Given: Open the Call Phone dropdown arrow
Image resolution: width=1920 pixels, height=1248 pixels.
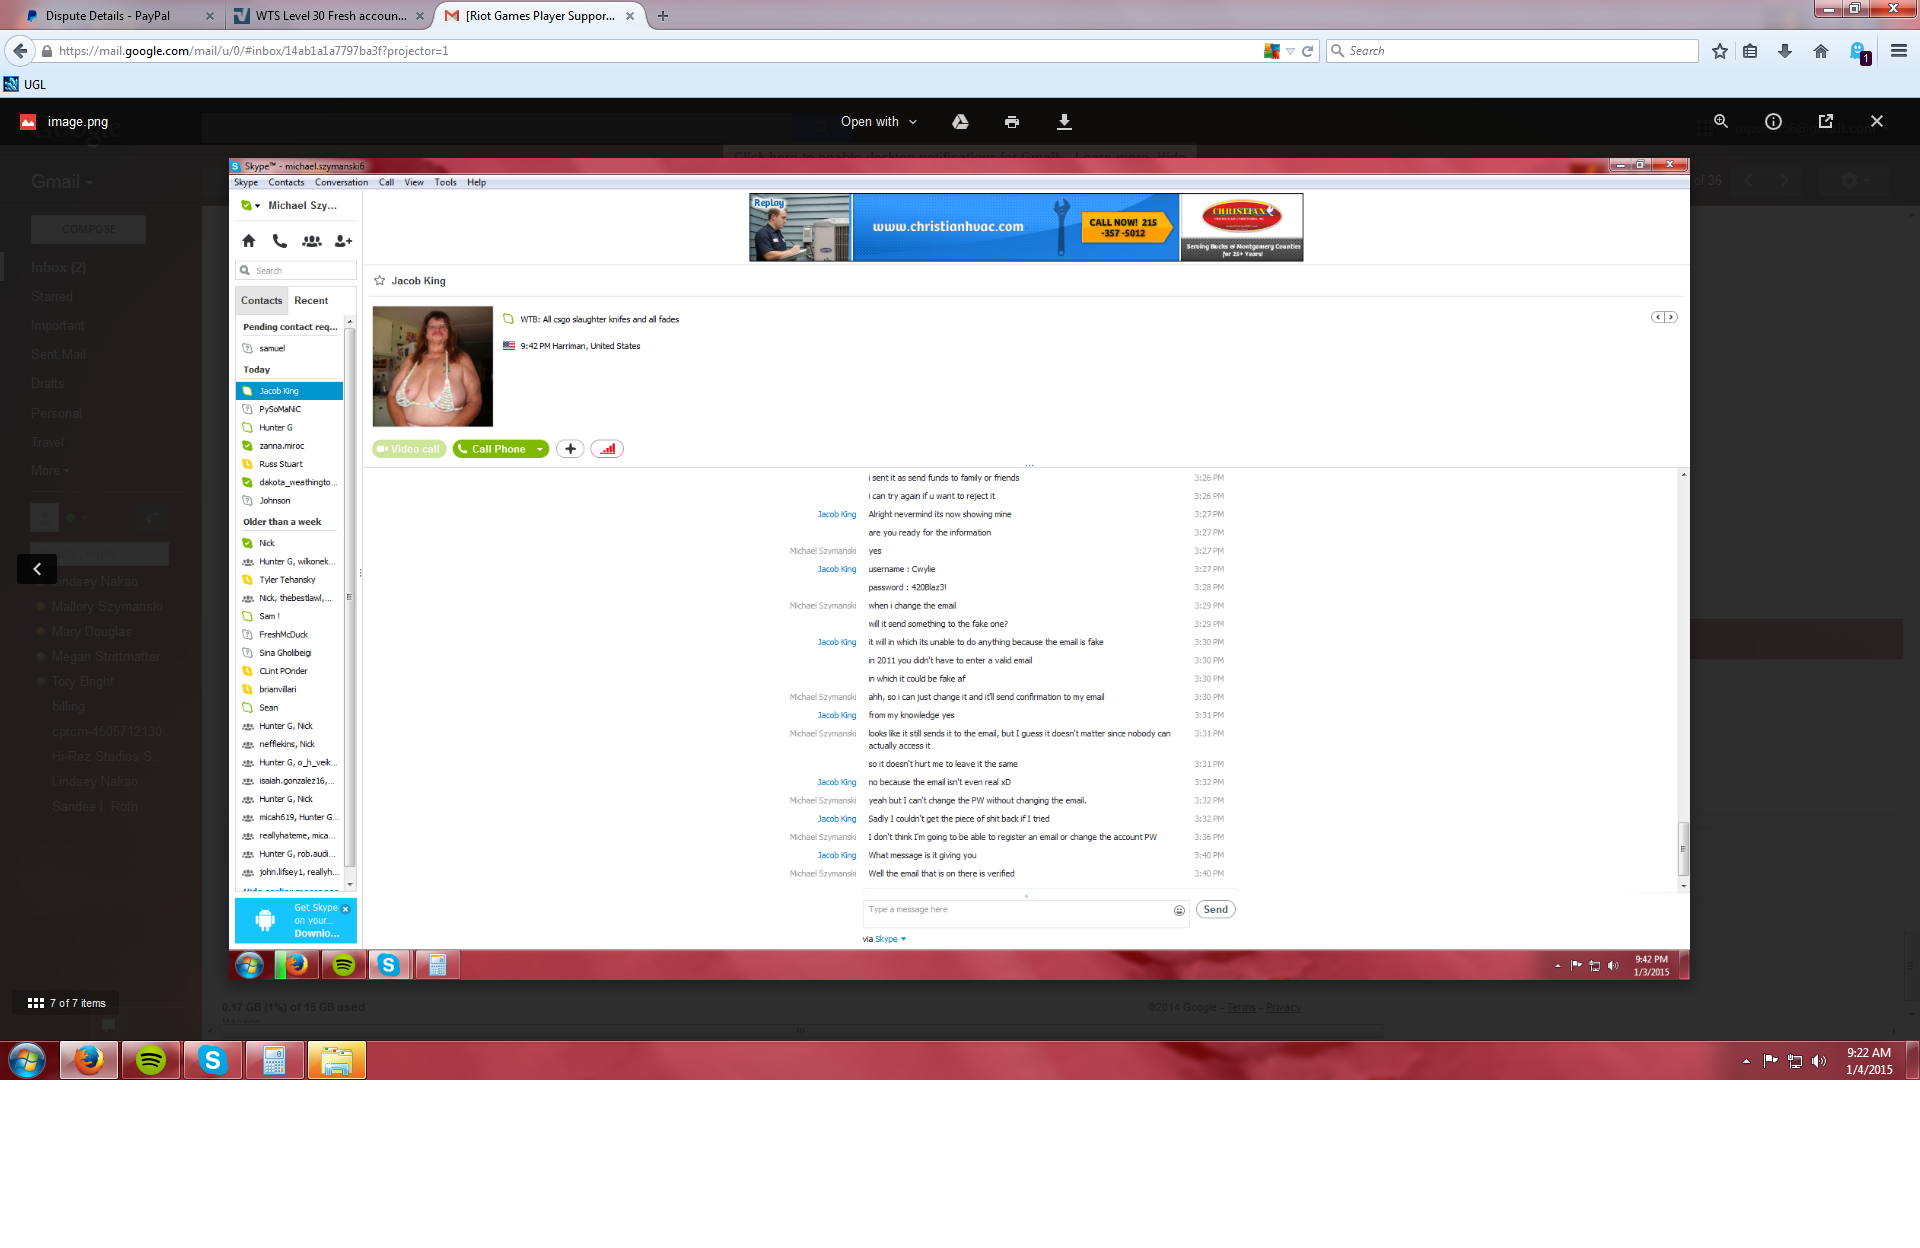Looking at the screenshot, I should click(x=540, y=449).
